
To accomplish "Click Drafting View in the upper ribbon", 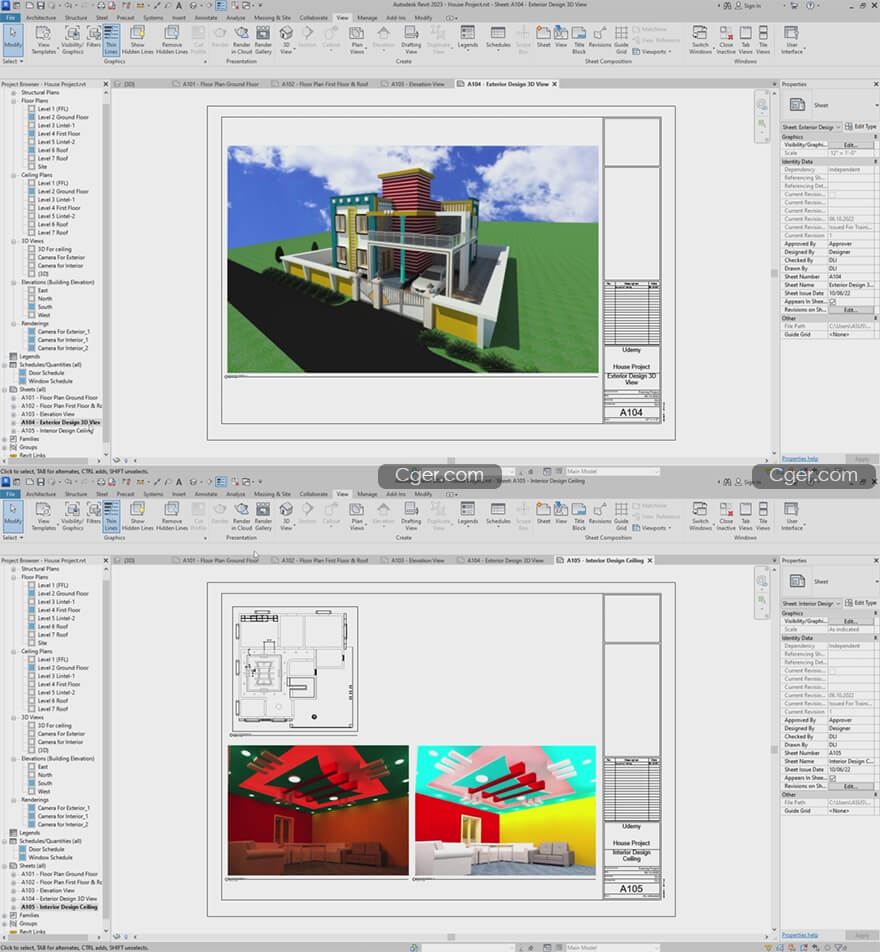I will [411, 40].
